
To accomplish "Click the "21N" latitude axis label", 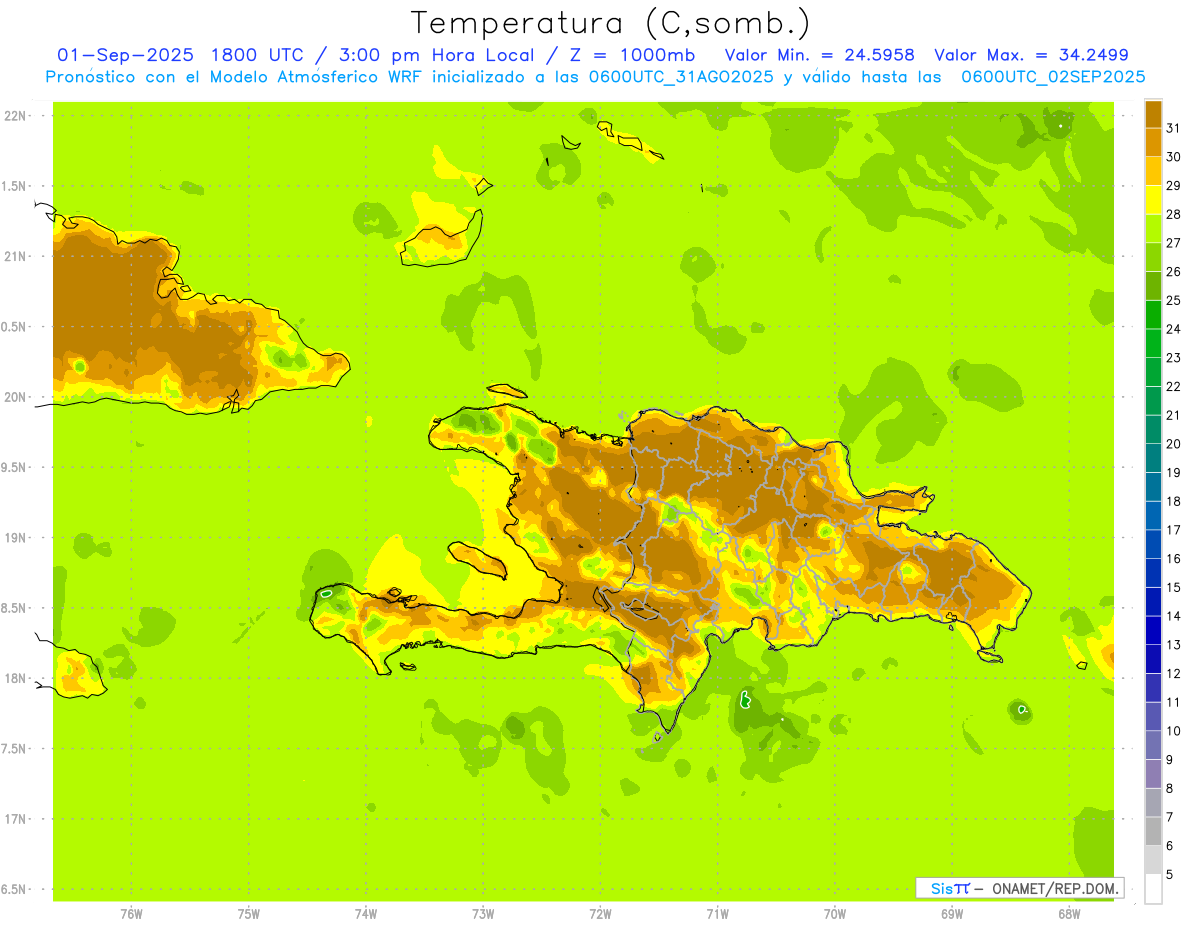I will (15, 257).
